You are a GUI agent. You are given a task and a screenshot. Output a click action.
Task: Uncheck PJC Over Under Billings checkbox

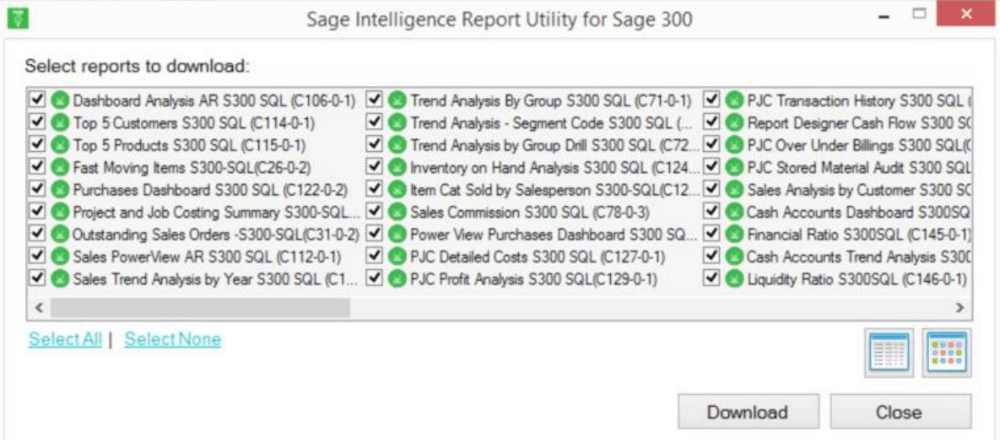pyautogui.click(x=712, y=144)
